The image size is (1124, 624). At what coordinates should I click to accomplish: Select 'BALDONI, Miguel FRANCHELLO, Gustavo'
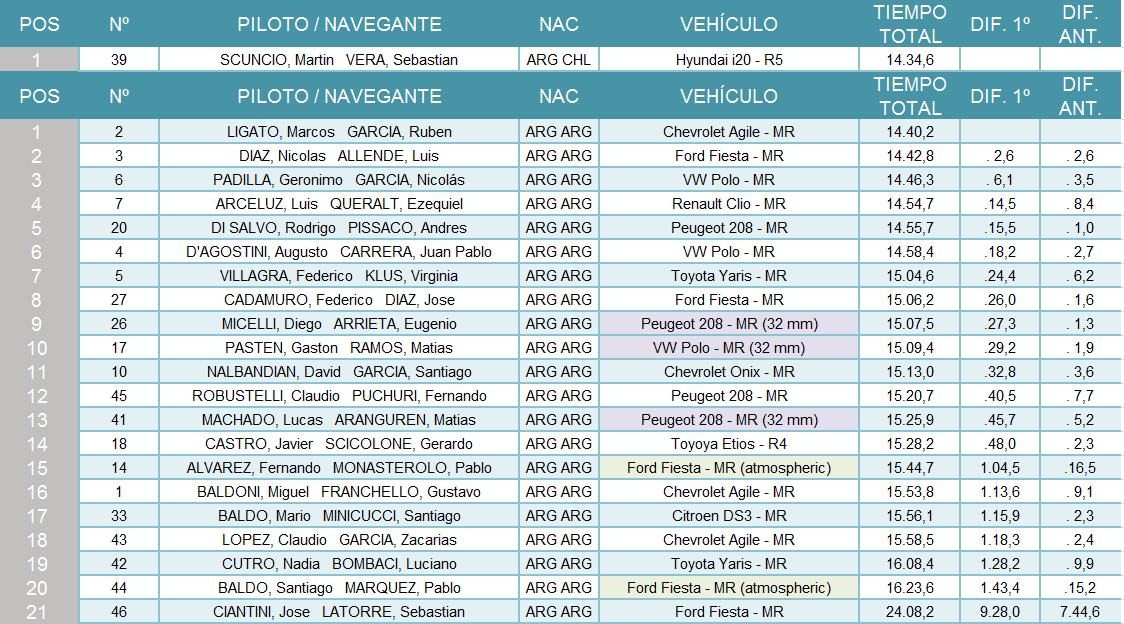338,492
